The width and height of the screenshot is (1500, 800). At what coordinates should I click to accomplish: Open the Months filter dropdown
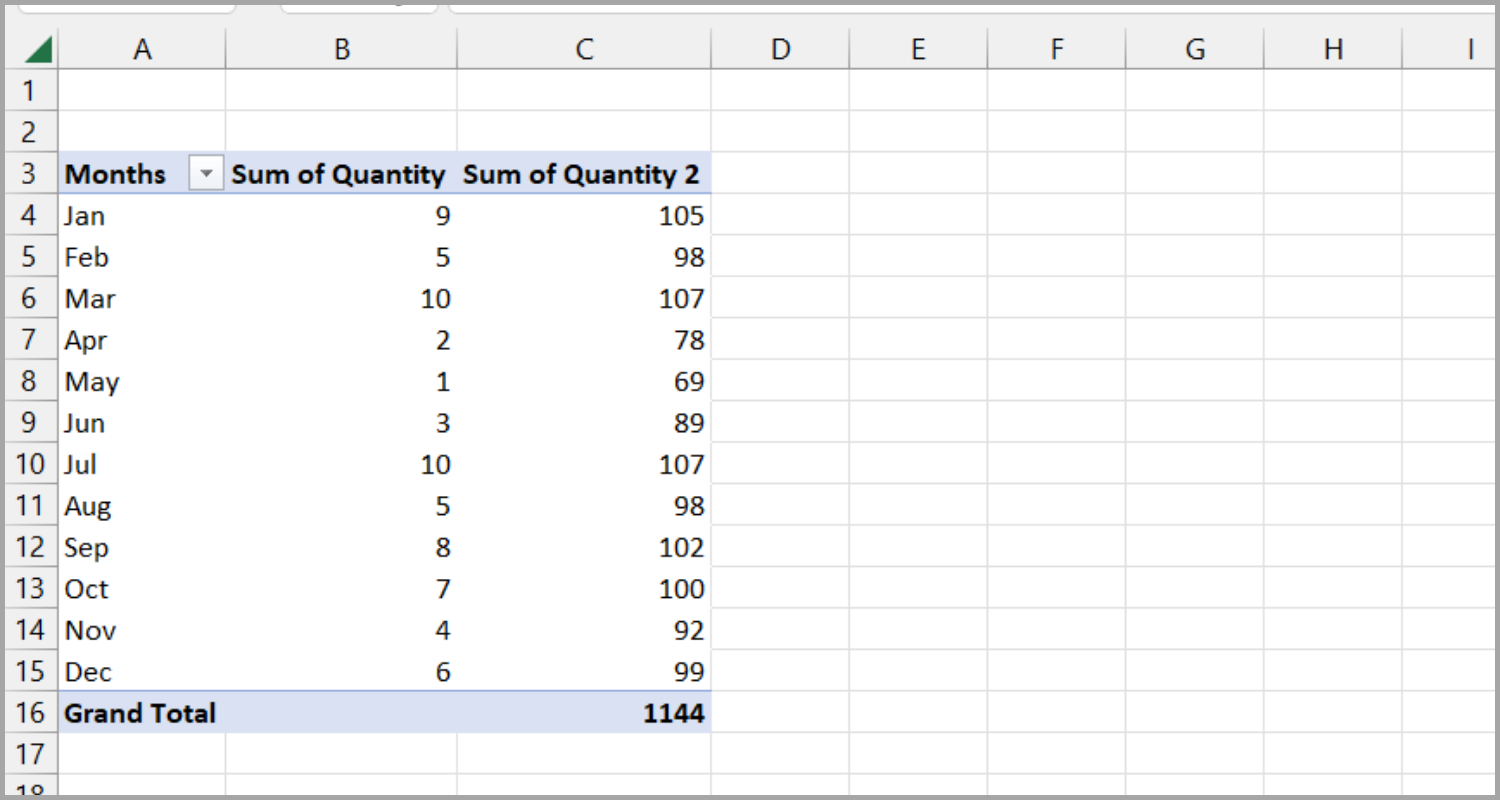point(206,173)
